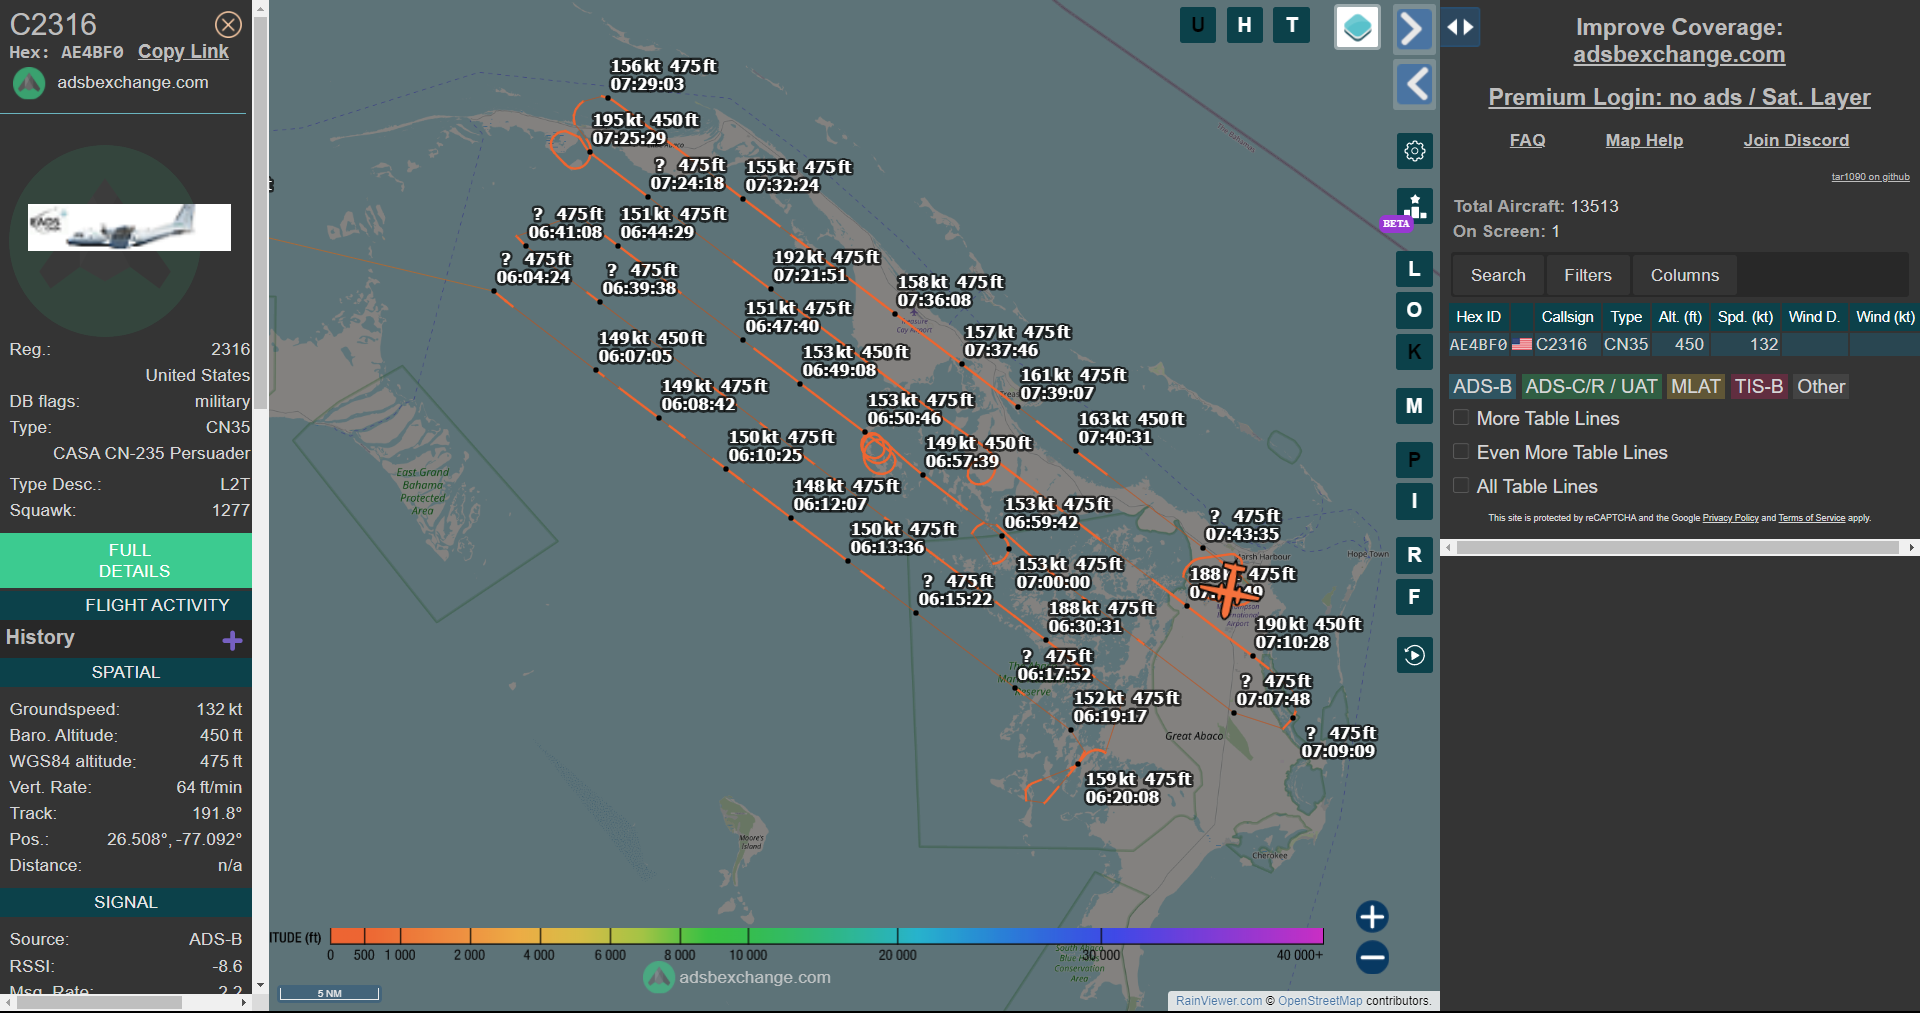1920x1013 pixels.
Task: Sort table by Callsign column
Action: pos(1567,317)
